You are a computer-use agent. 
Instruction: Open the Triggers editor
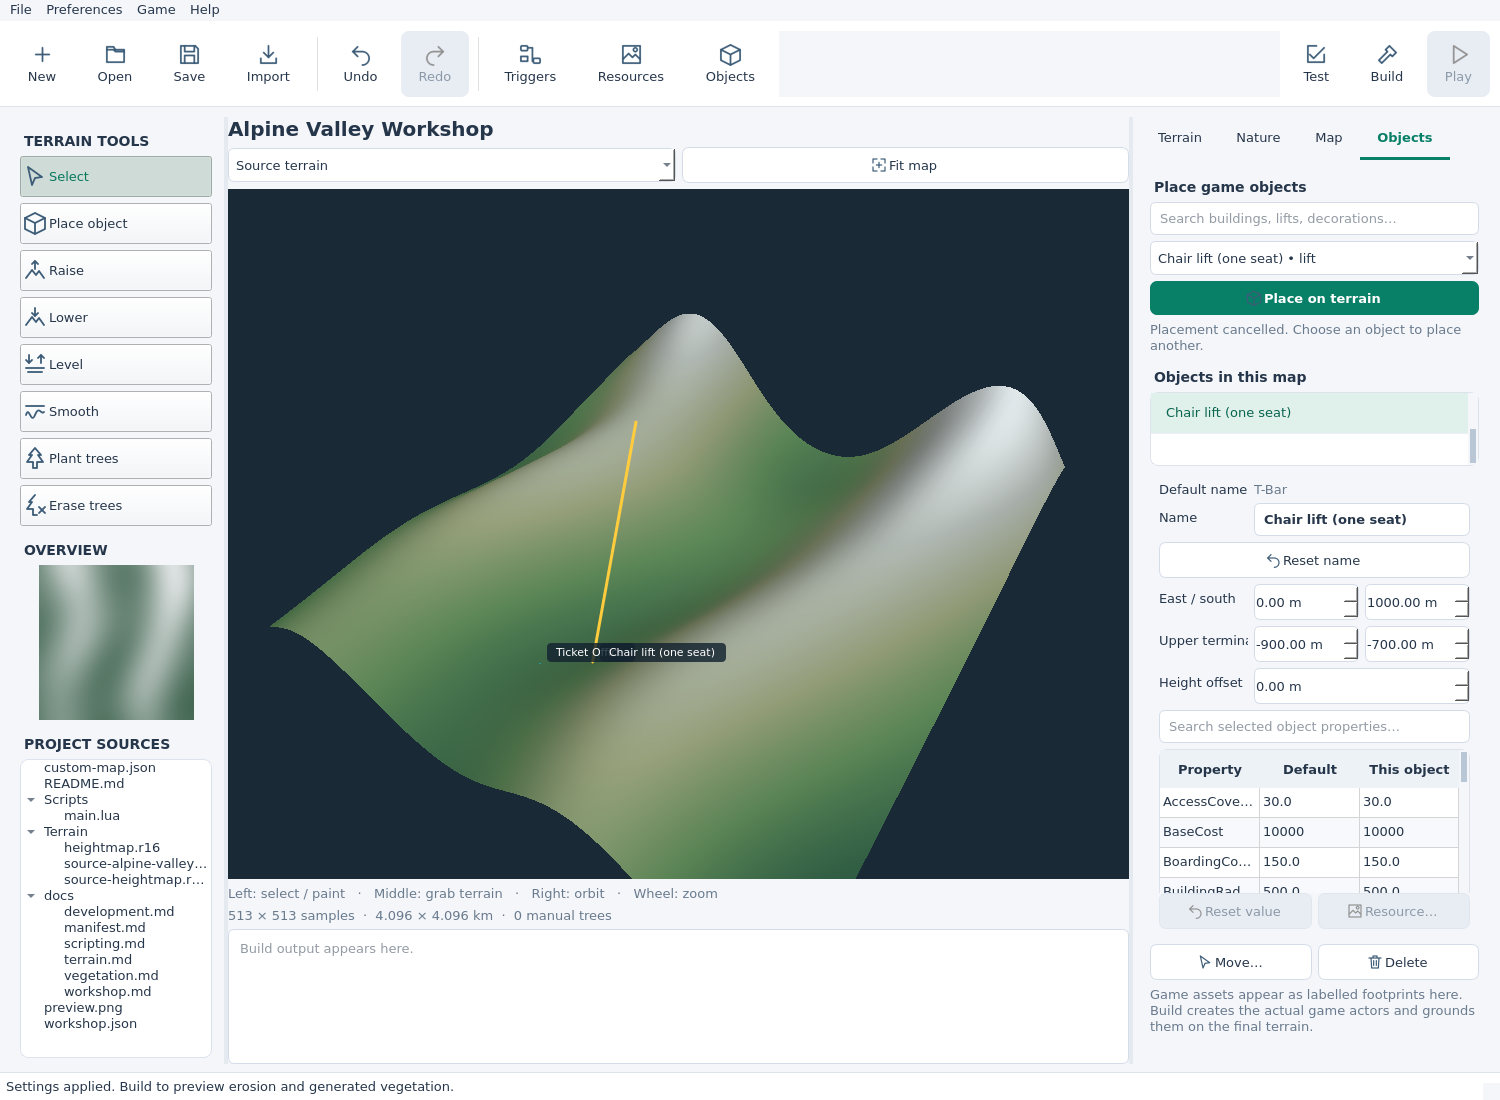point(530,64)
